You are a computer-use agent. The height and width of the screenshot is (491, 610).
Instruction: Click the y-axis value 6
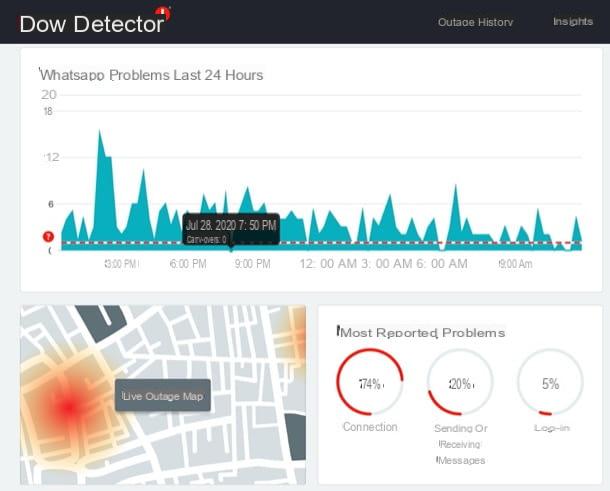51,204
